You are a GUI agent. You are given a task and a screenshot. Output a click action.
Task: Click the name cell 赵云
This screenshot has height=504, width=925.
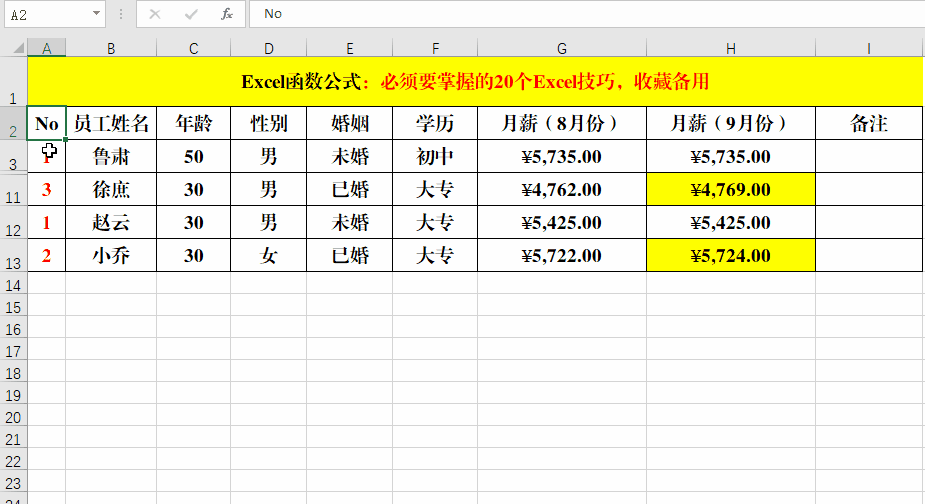(111, 222)
